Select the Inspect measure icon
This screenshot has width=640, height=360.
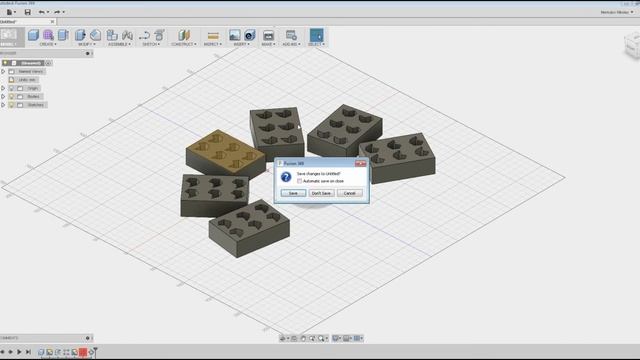[x=213, y=35]
